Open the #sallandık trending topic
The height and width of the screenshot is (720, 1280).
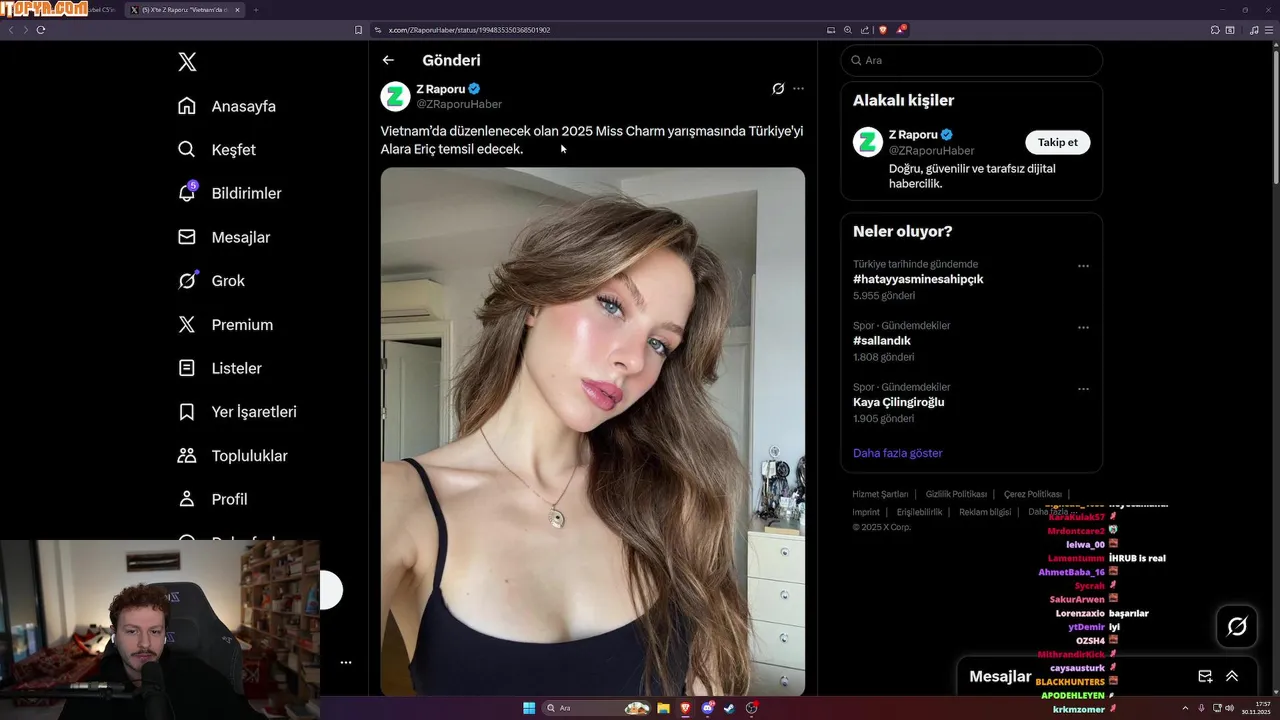point(882,341)
